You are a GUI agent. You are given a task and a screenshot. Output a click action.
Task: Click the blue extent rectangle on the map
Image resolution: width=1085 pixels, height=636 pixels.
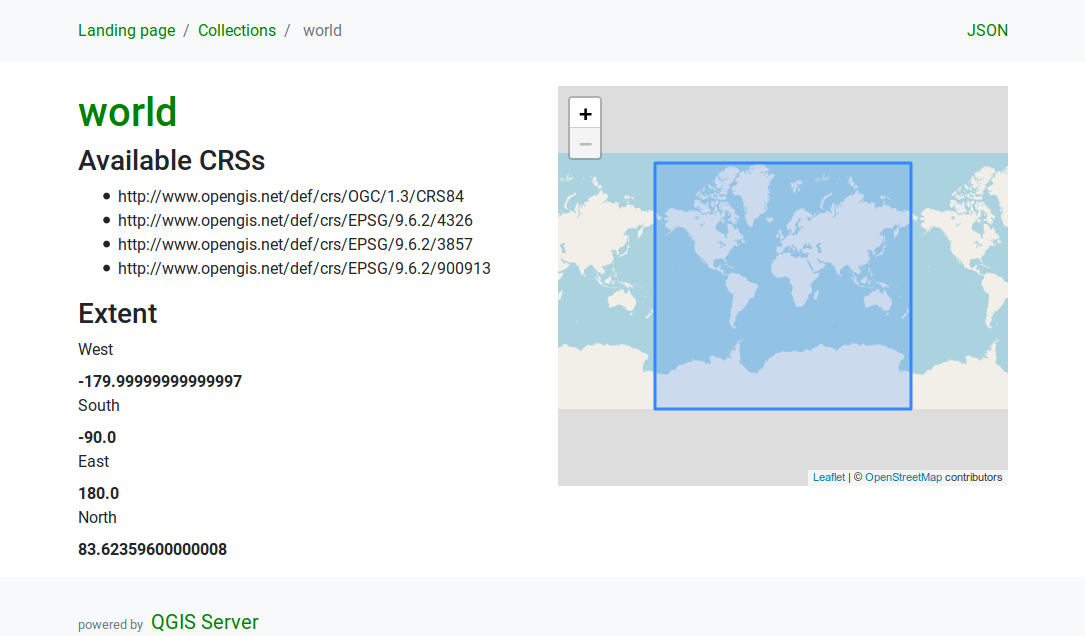783,285
